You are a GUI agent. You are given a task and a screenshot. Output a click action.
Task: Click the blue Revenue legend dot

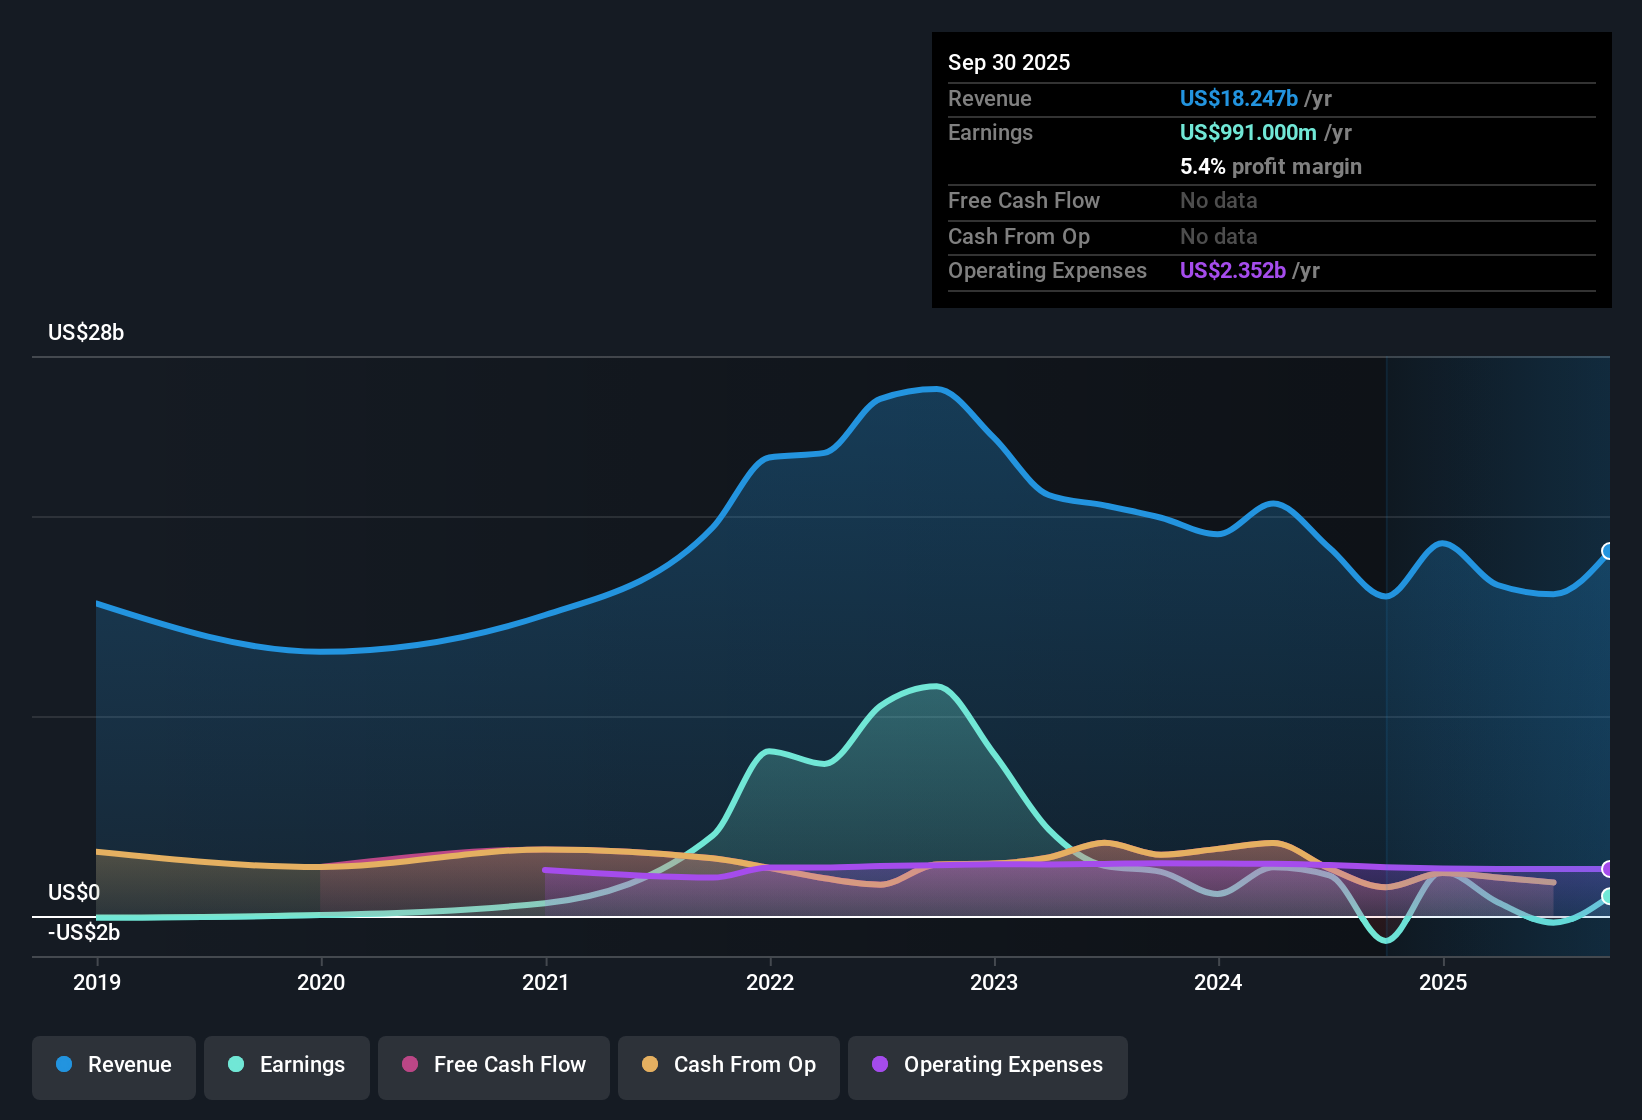click(64, 1065)
